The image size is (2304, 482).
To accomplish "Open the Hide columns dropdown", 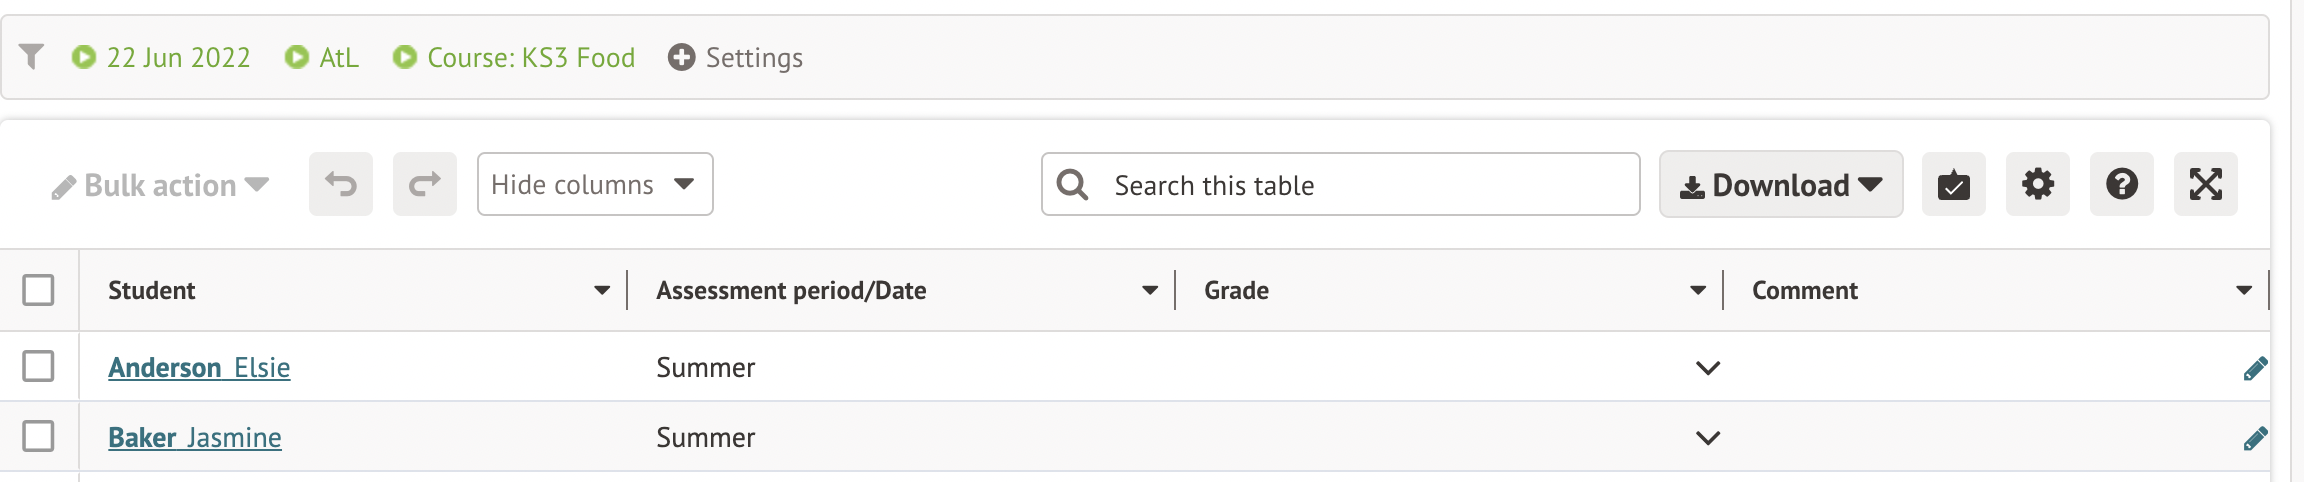I will tap(595, 185).
